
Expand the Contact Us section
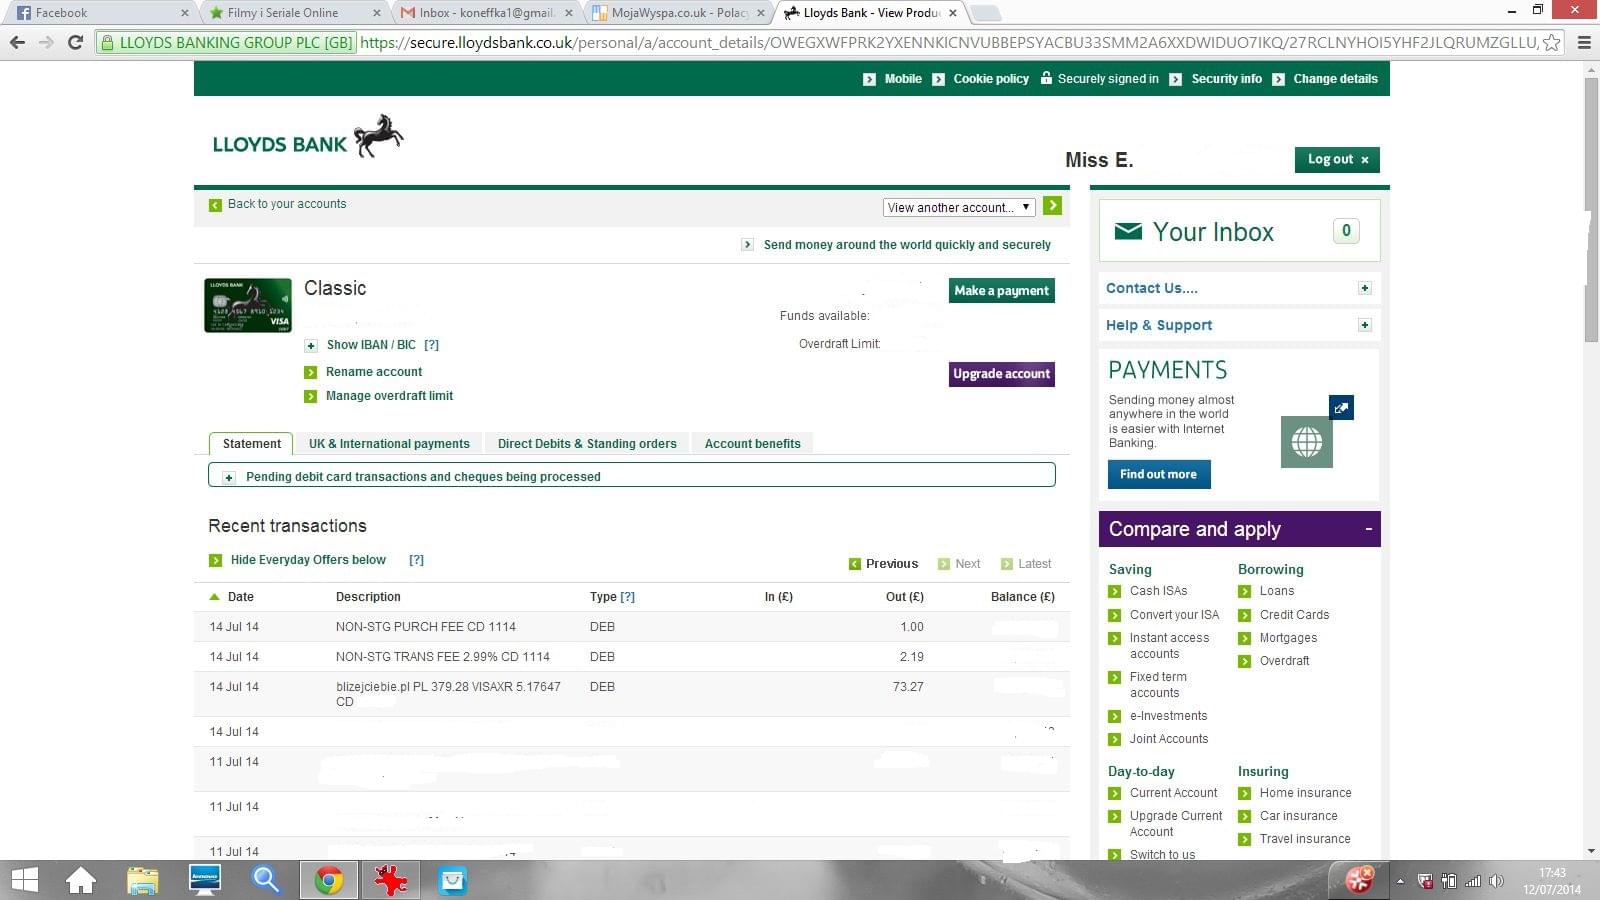[1364, 288]
